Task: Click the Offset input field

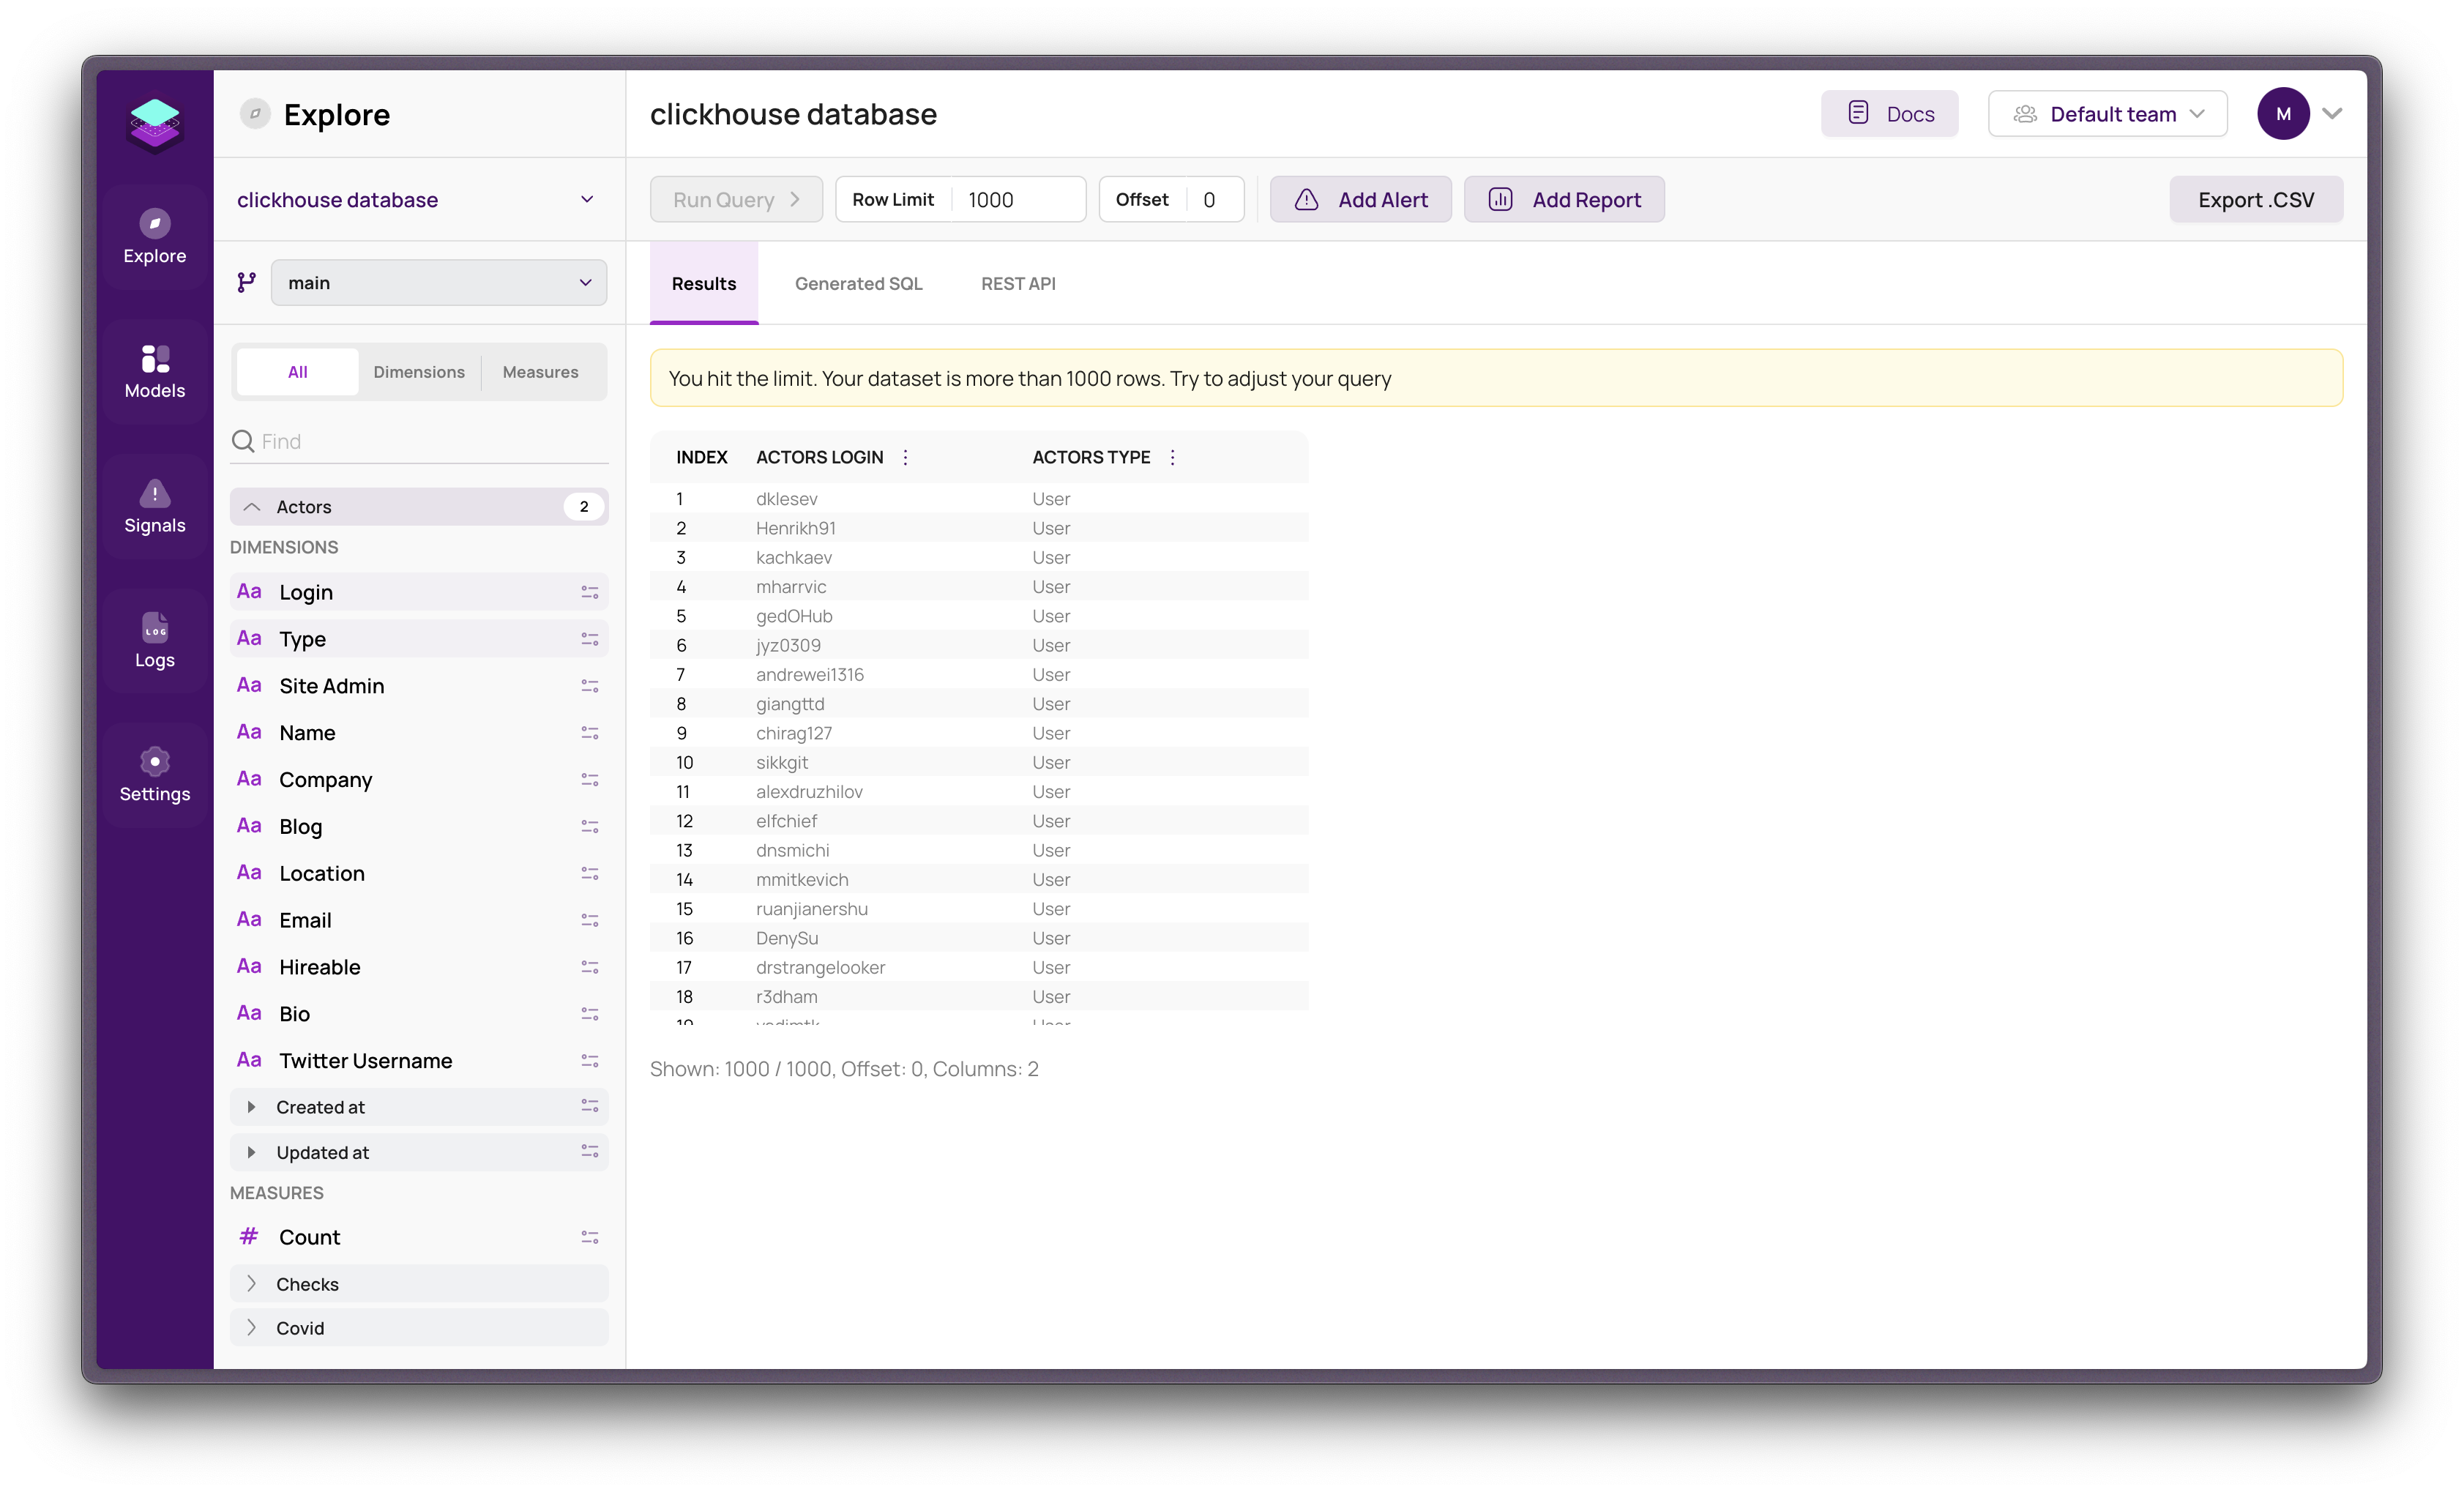Action: pos(1216,200)
